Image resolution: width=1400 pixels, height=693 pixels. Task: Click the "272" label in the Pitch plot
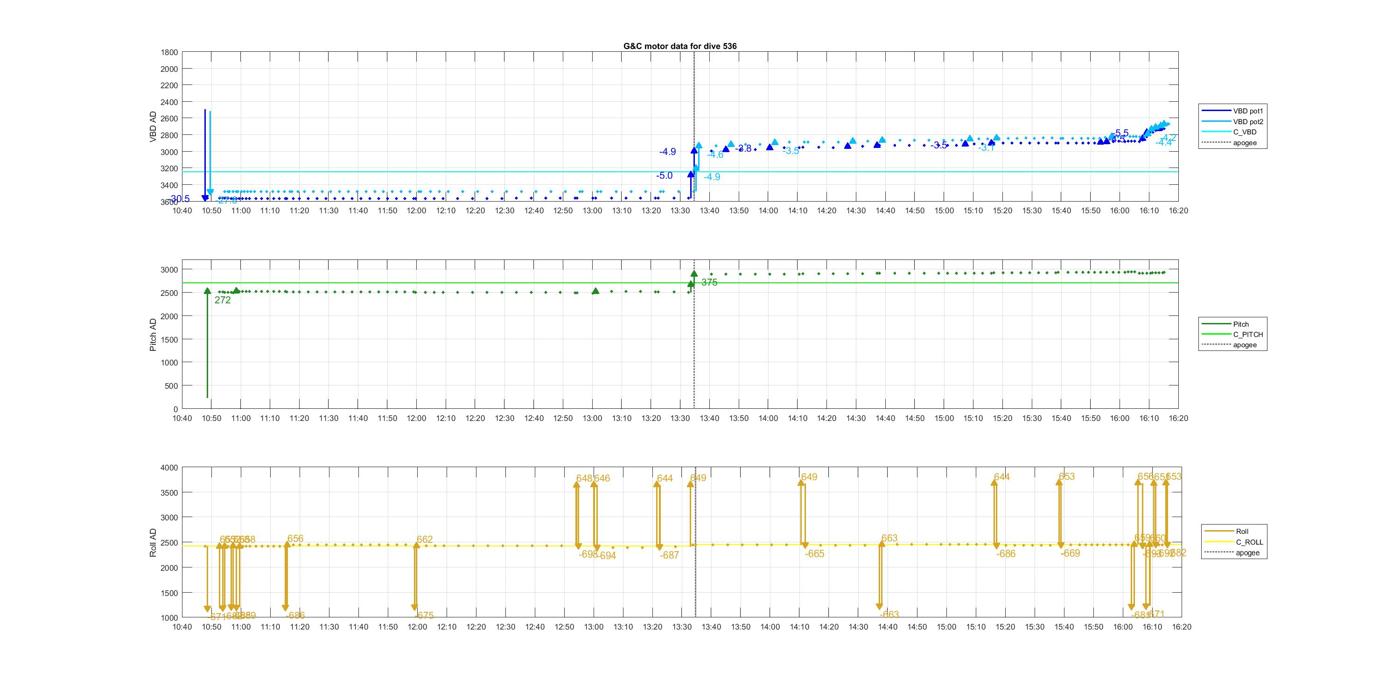(222, 300)
